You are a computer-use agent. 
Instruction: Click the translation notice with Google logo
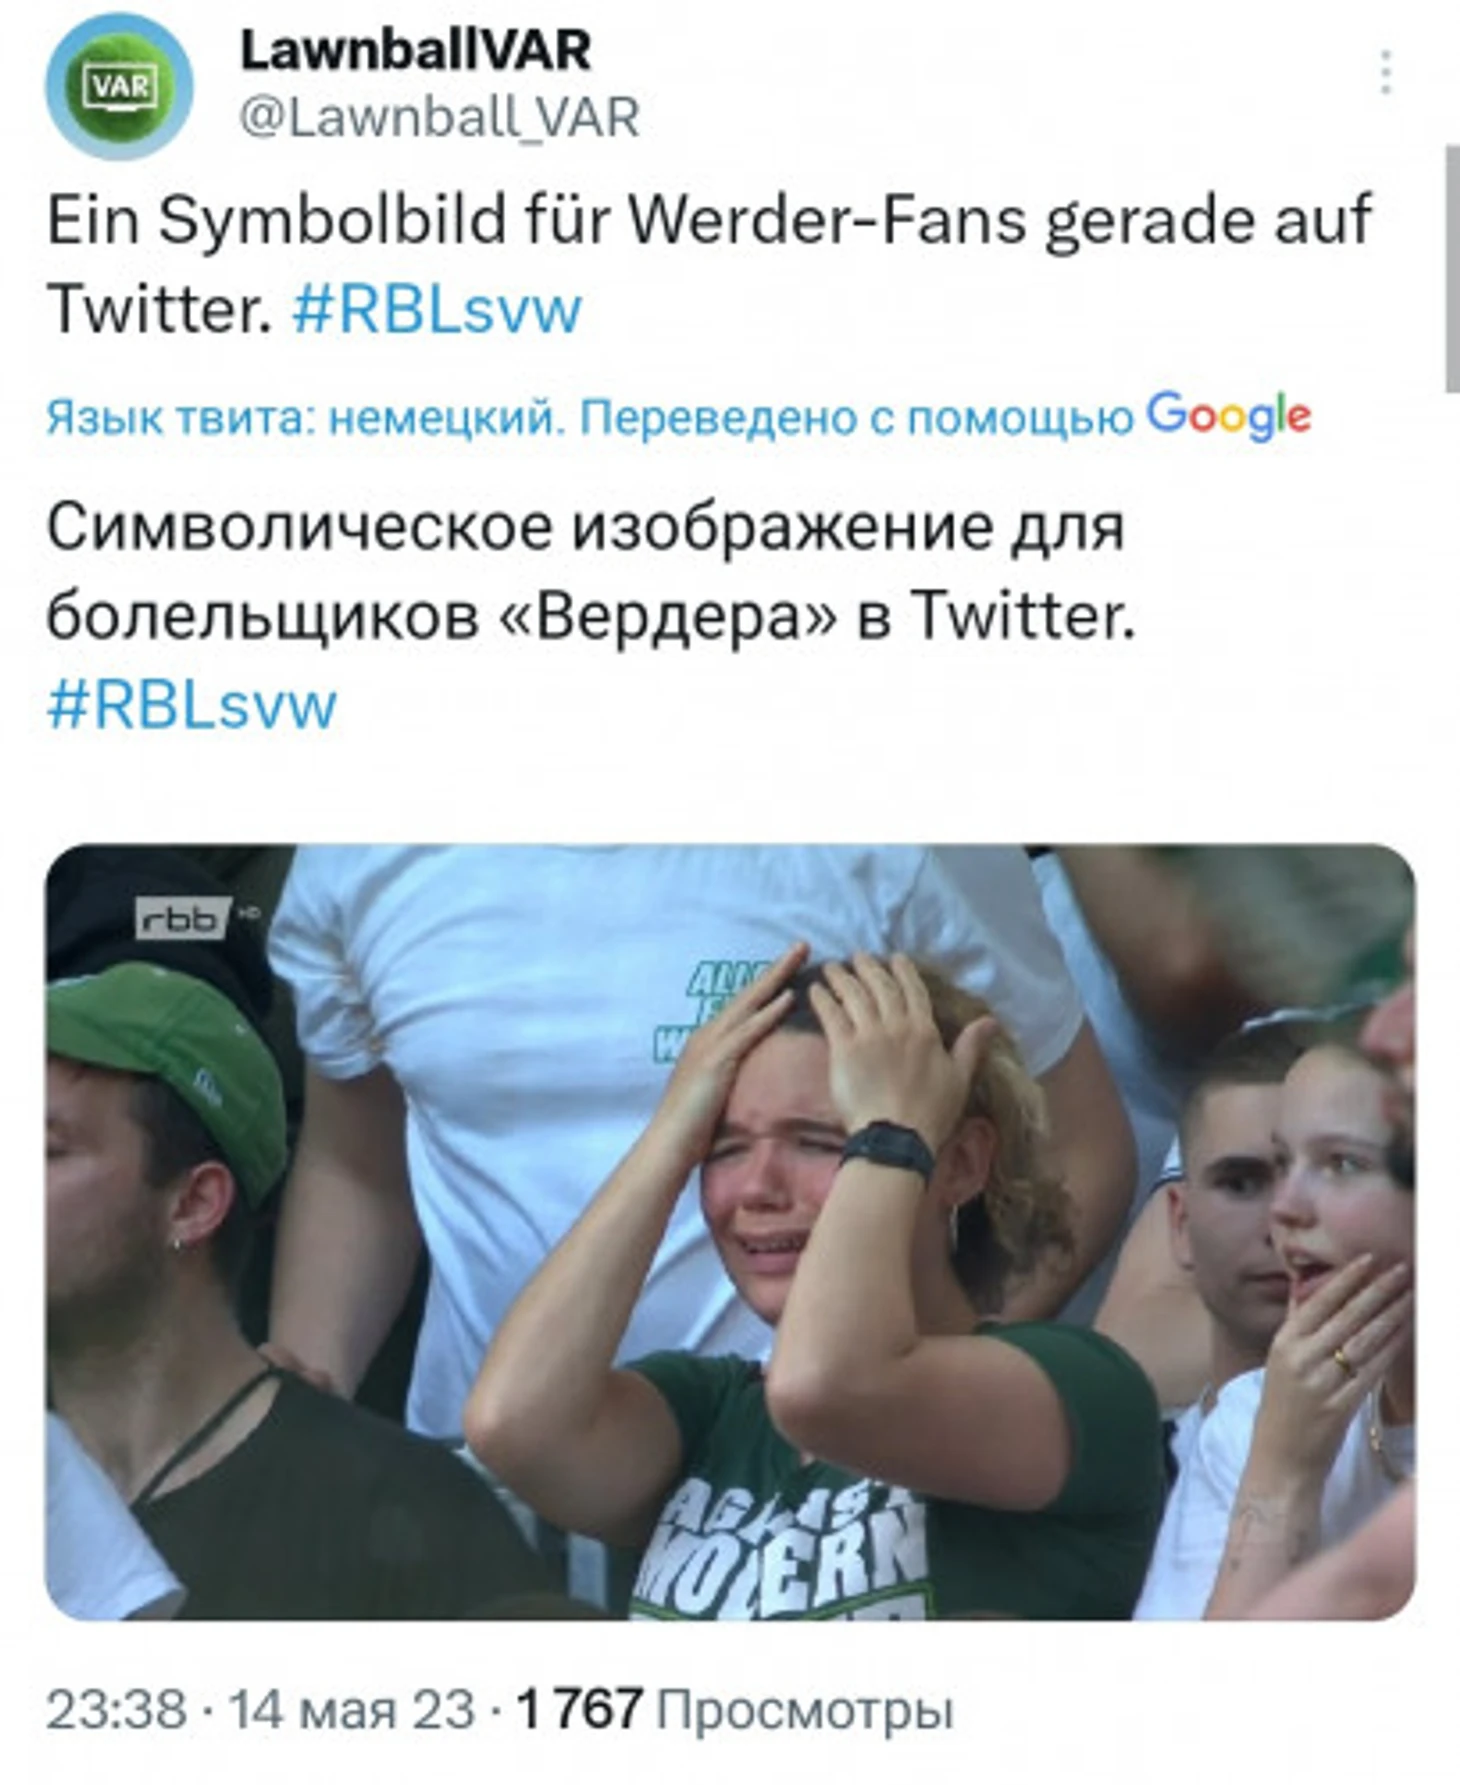click(x=678, y=417)
